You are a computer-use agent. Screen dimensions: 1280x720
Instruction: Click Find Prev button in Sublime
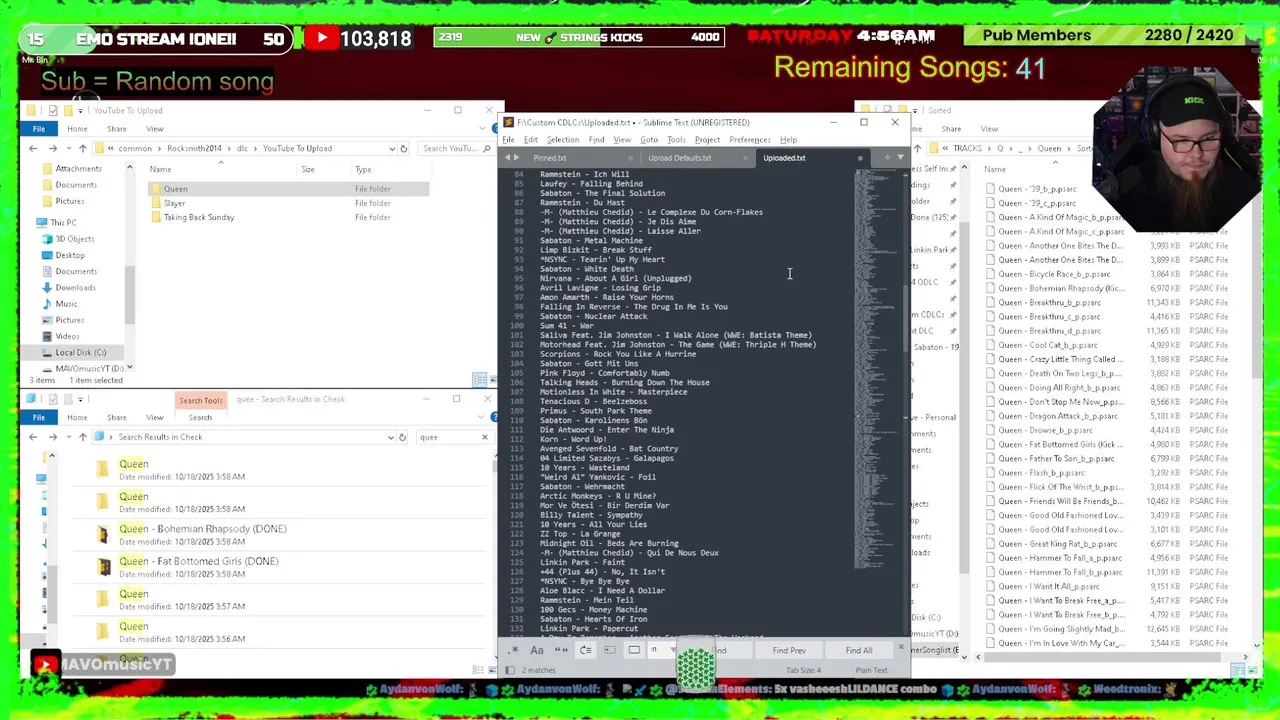789,650
